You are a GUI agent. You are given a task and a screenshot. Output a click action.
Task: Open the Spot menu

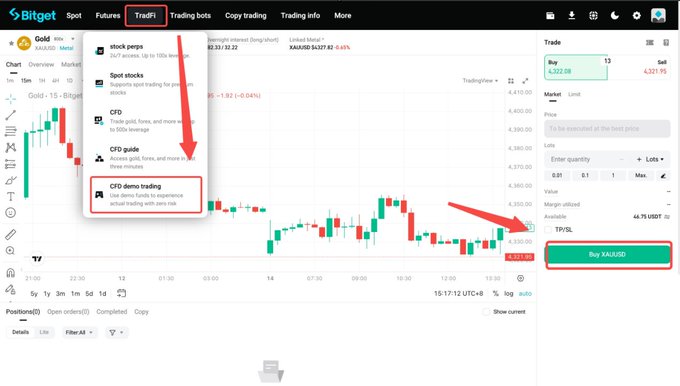tap(74, 16)
